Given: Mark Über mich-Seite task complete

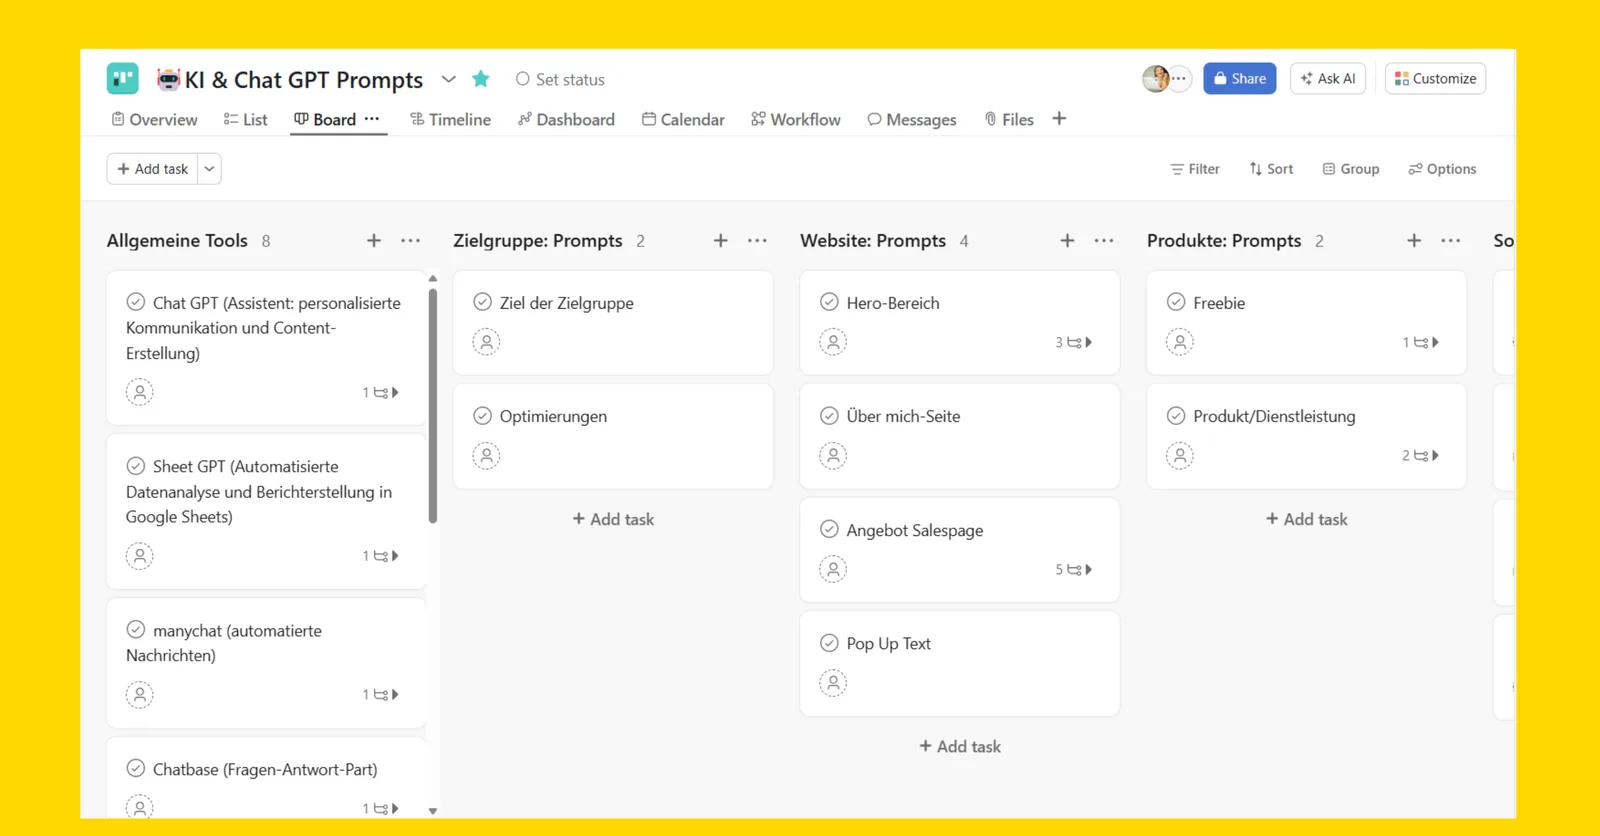Looking at the screenshot, I should pos(829,416).
